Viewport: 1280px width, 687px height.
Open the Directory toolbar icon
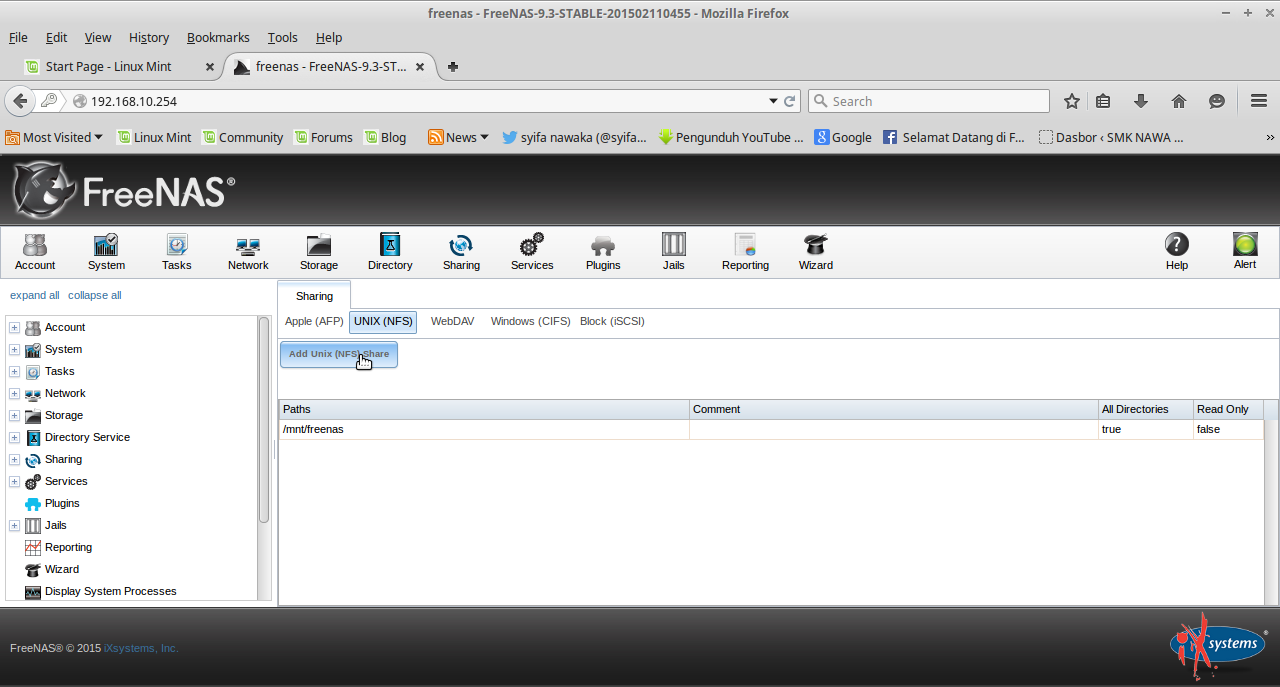[x=389, y=250]
